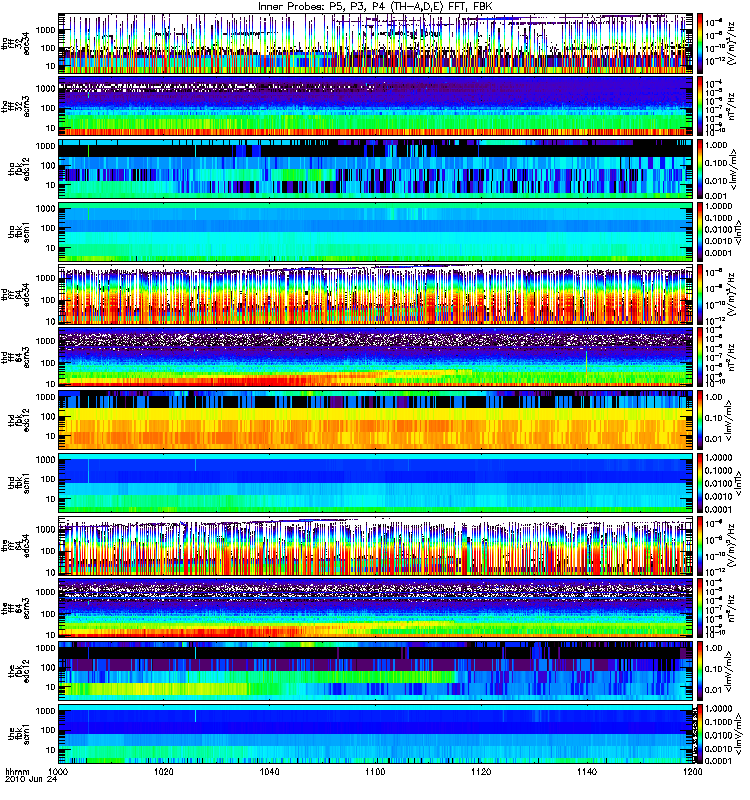Click the 'thd fff 64 scm3' panel label
This screenshot has height=800, width=750.
pyautogui.click(x=16, y=358)
